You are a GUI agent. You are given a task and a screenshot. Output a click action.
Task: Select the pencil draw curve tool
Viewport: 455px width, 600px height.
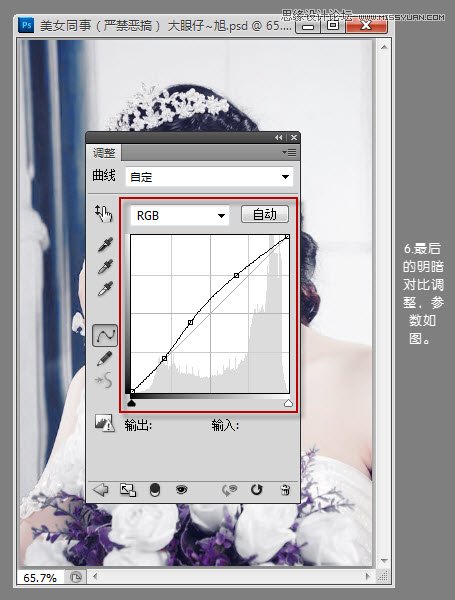104,359
